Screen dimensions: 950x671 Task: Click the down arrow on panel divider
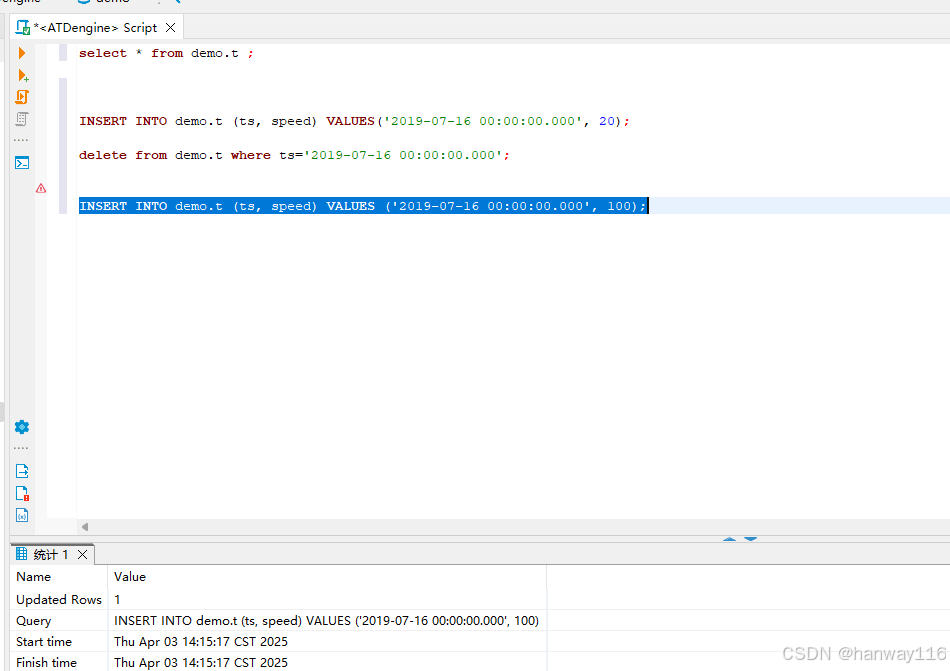pos(751,540)
